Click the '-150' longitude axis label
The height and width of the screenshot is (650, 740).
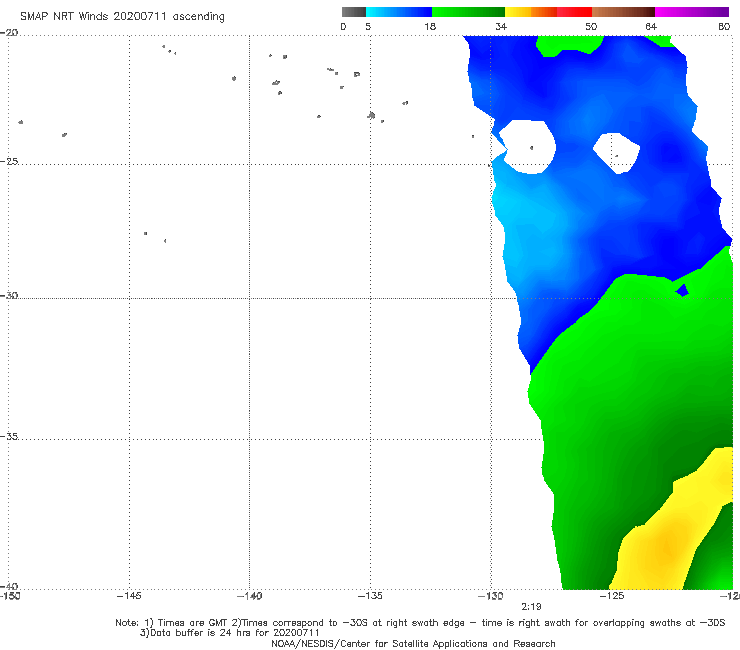point(10,596)
